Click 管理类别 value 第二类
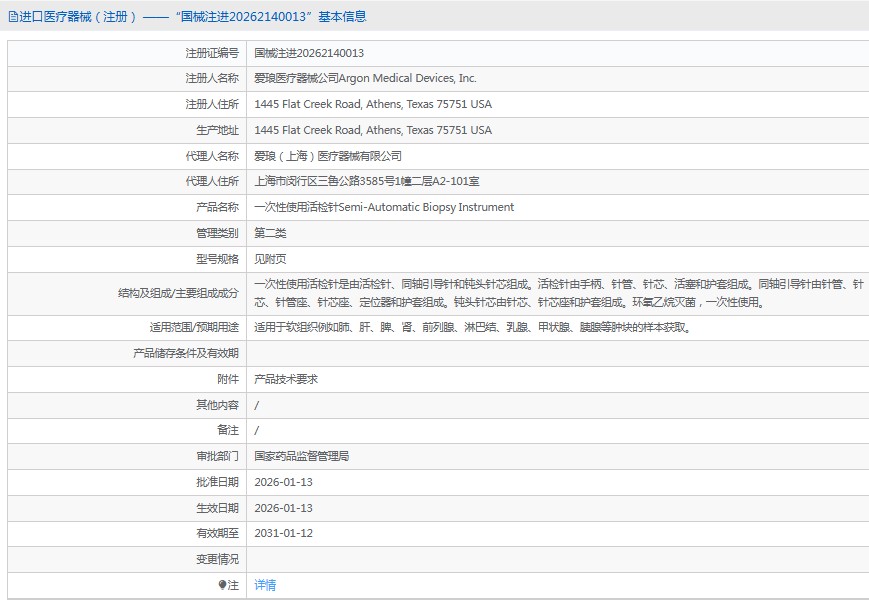The image size is (869, 607). [270, 233]
